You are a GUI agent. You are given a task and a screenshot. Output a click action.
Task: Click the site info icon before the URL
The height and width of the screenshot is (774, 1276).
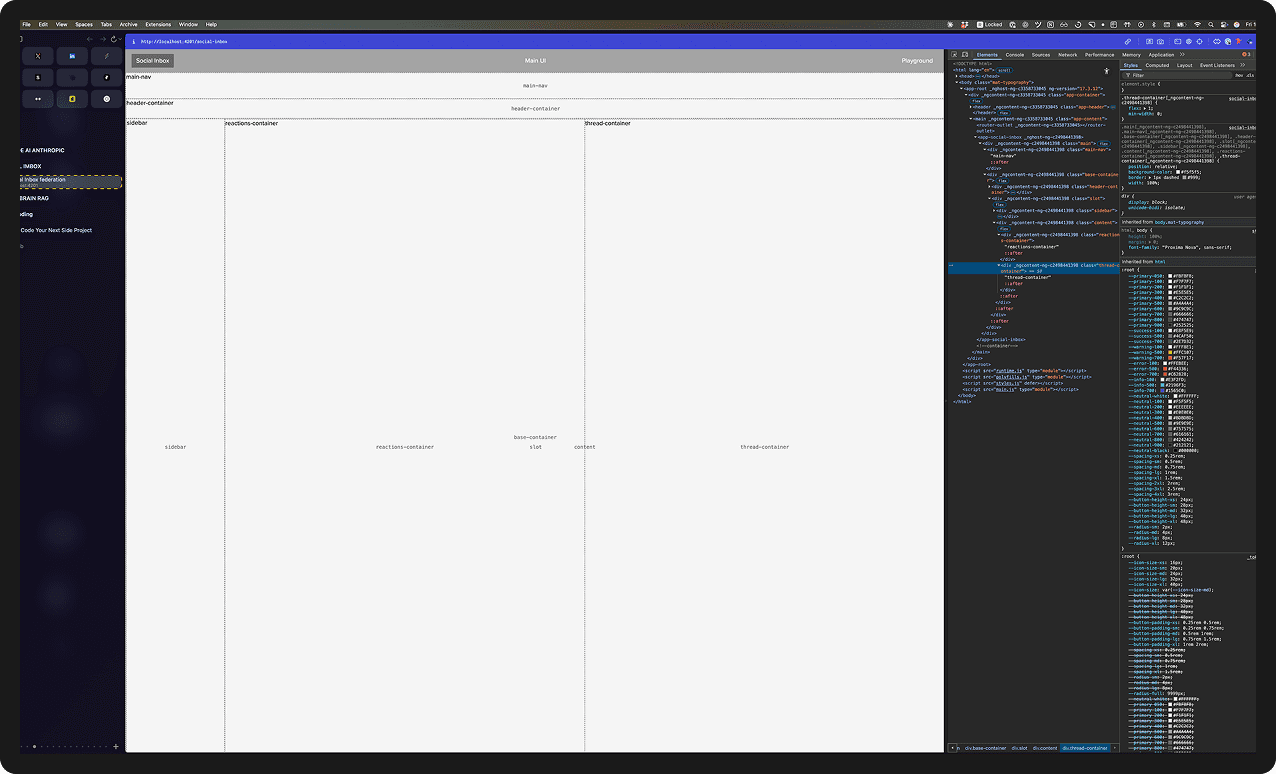point(134,42)
